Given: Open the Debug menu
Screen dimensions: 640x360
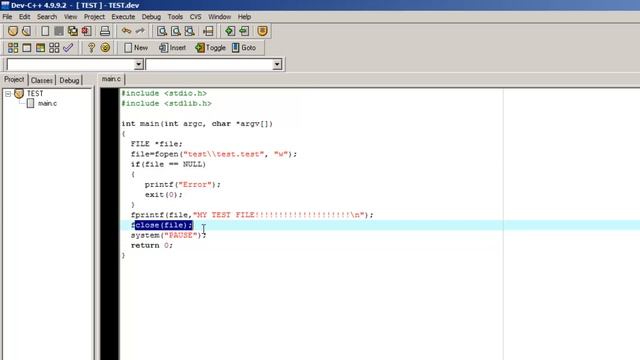Looking at the screenshot, I should tap(151, 17).
